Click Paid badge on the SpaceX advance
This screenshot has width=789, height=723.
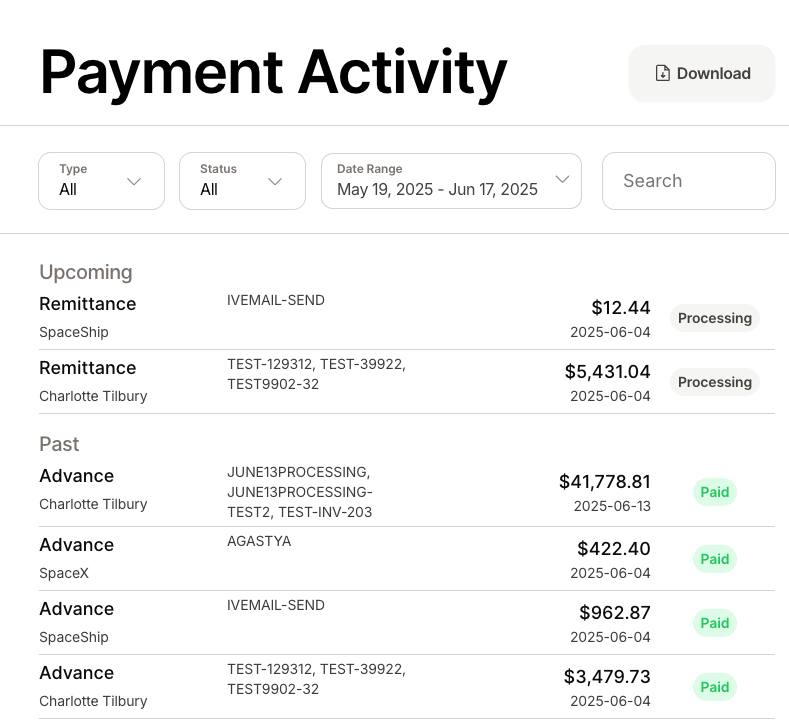715,559
